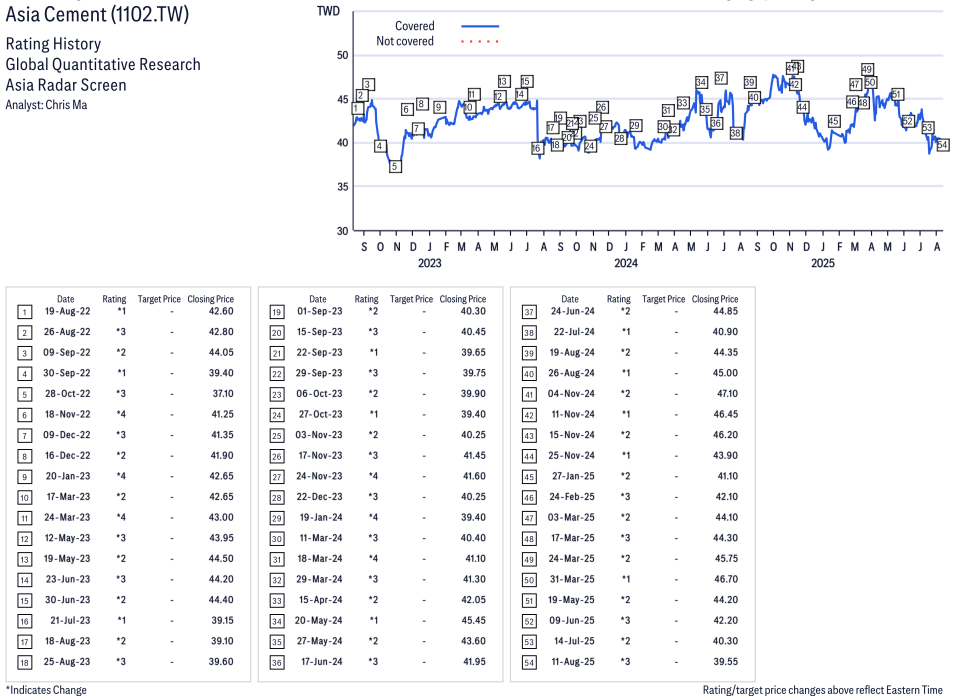
Task: Click the red dotted Not covered legend line
Action: coord(480,41)
